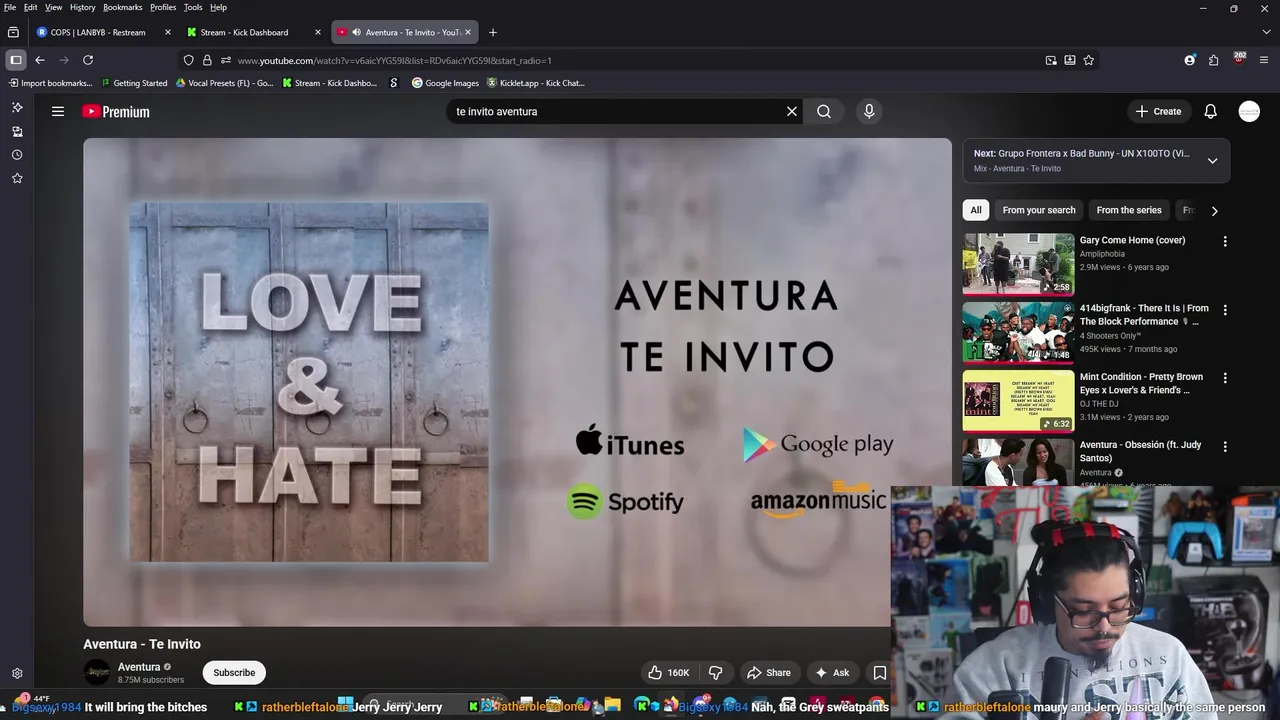Click the Aventura channel avatar
The image size is (1280, 720).
pyautogui.click(x=97, y=673)
